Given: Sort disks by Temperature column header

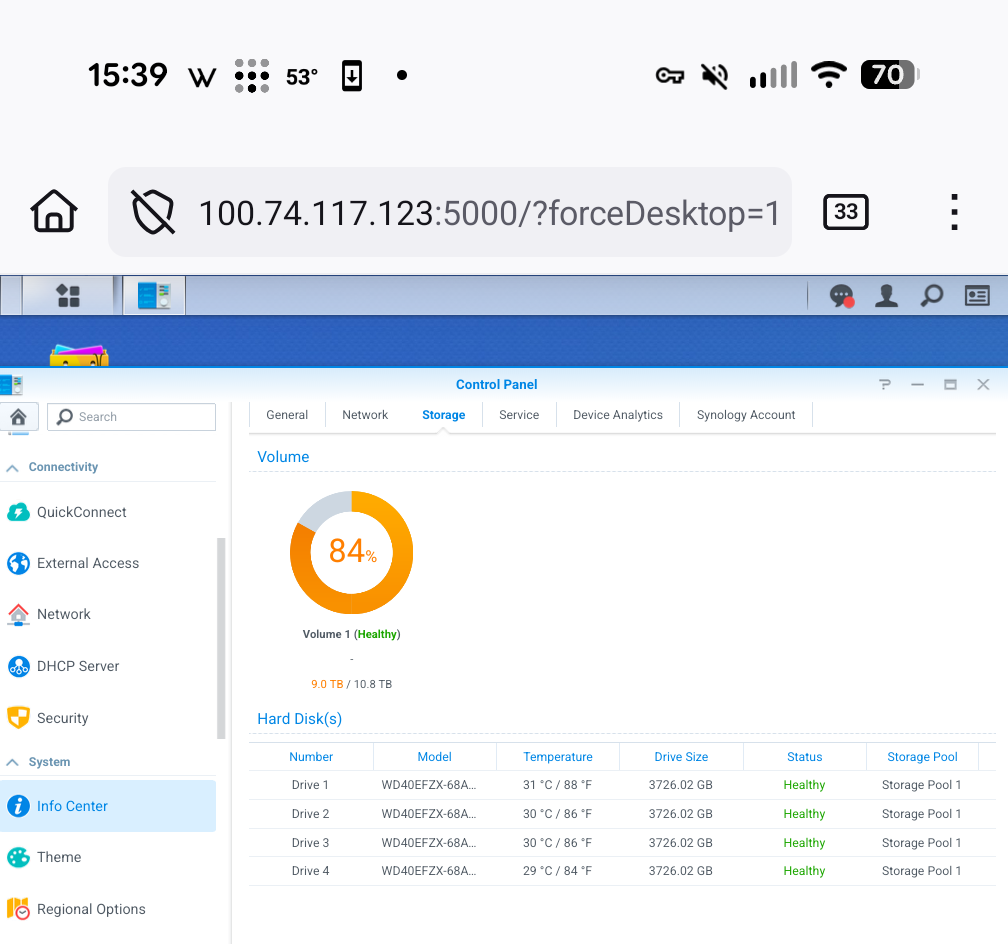Looking at the screenshot, I should coord(558,757).
